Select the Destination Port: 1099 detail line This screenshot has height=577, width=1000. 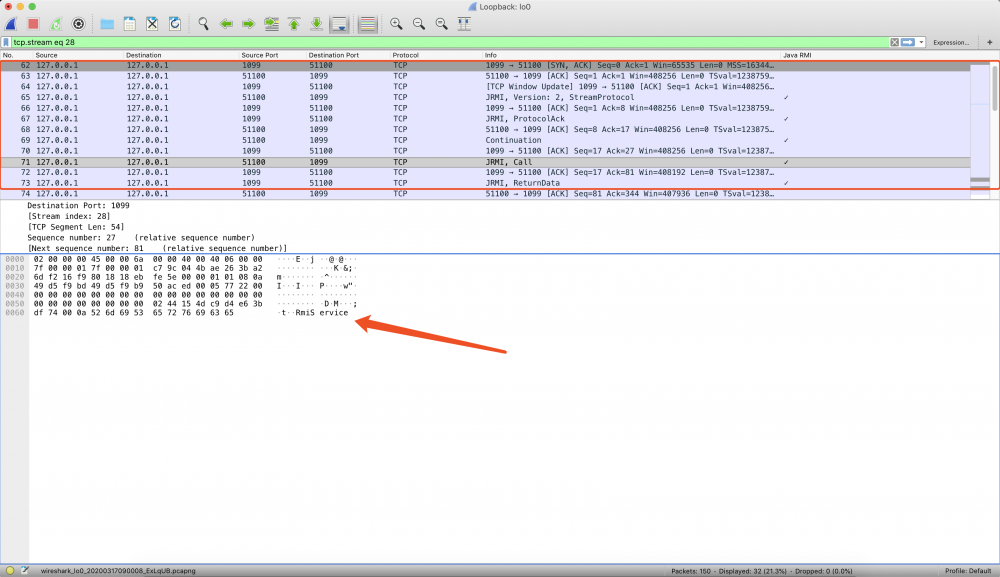click(x=78, y=205)
